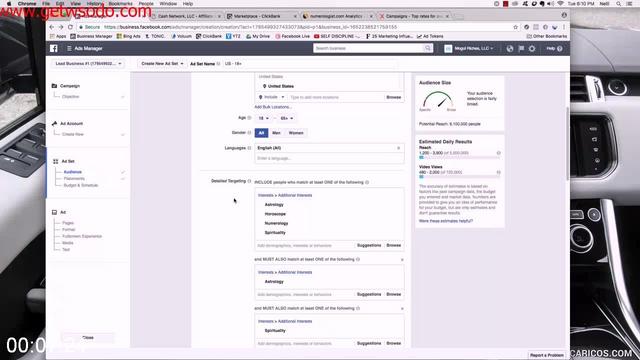Open the Chrome File menu

click(x=46, y=3)
